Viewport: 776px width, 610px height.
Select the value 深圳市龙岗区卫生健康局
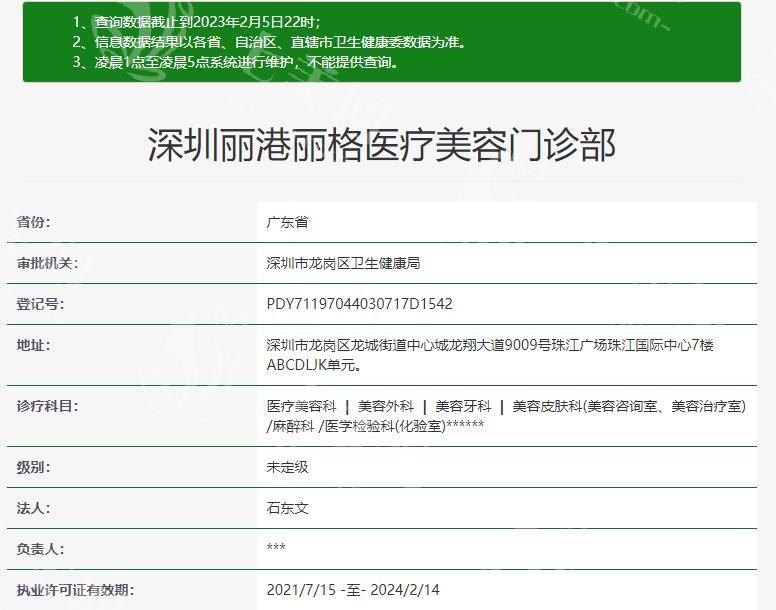343,263
